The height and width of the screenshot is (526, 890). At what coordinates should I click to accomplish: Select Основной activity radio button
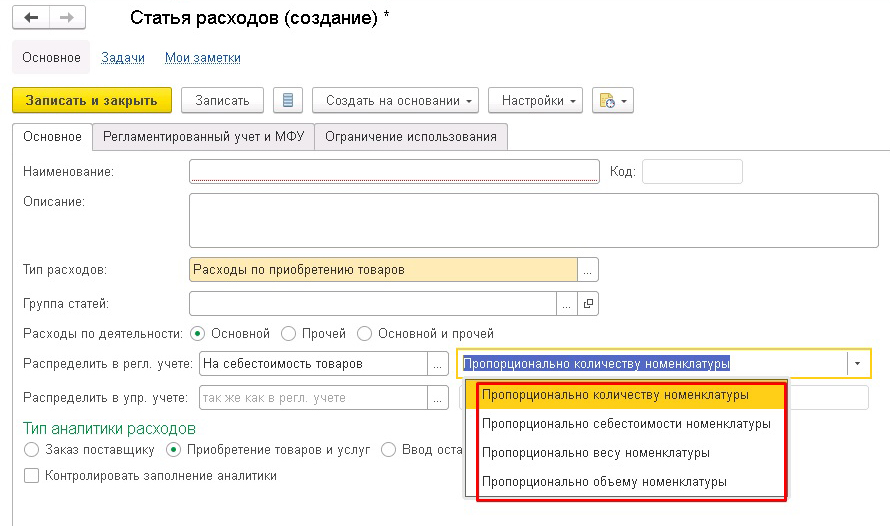pyautogui.click(x=198, y=334)
